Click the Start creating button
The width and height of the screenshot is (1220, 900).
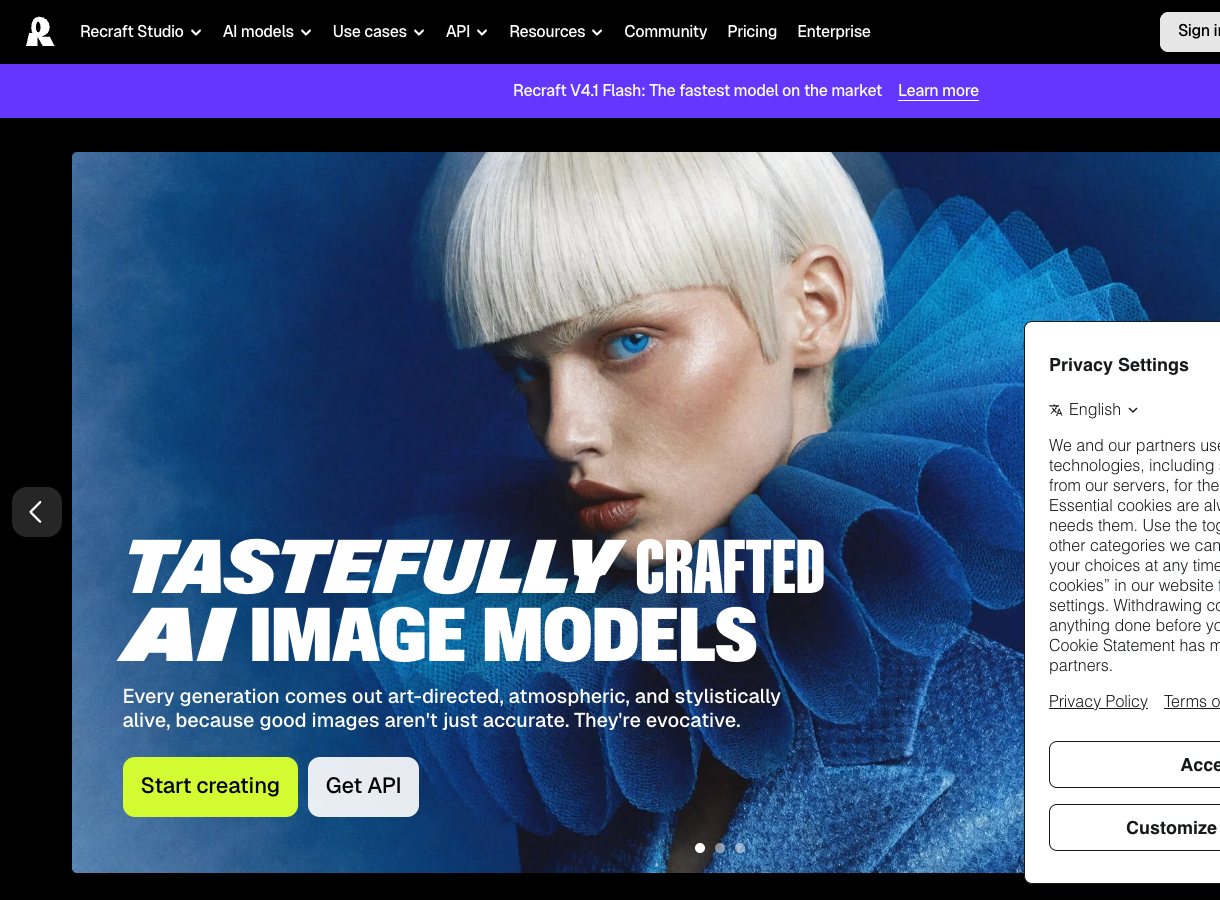point(210,787)
